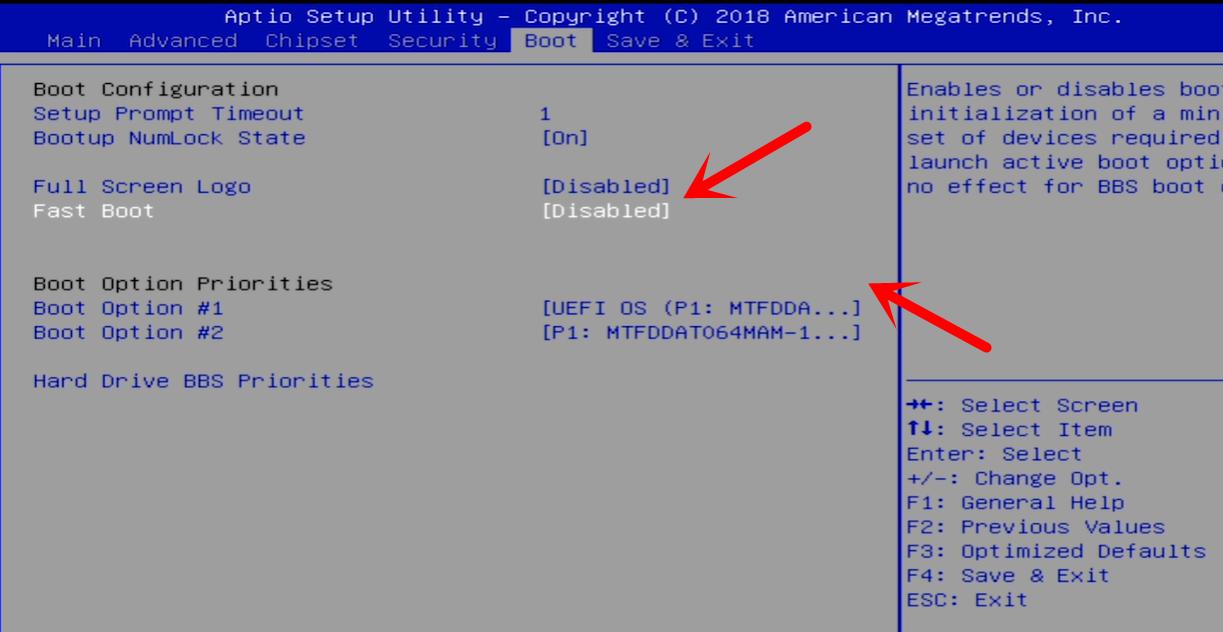Click the Select Item key hint
The image size is (1223, 632).
1008,430
